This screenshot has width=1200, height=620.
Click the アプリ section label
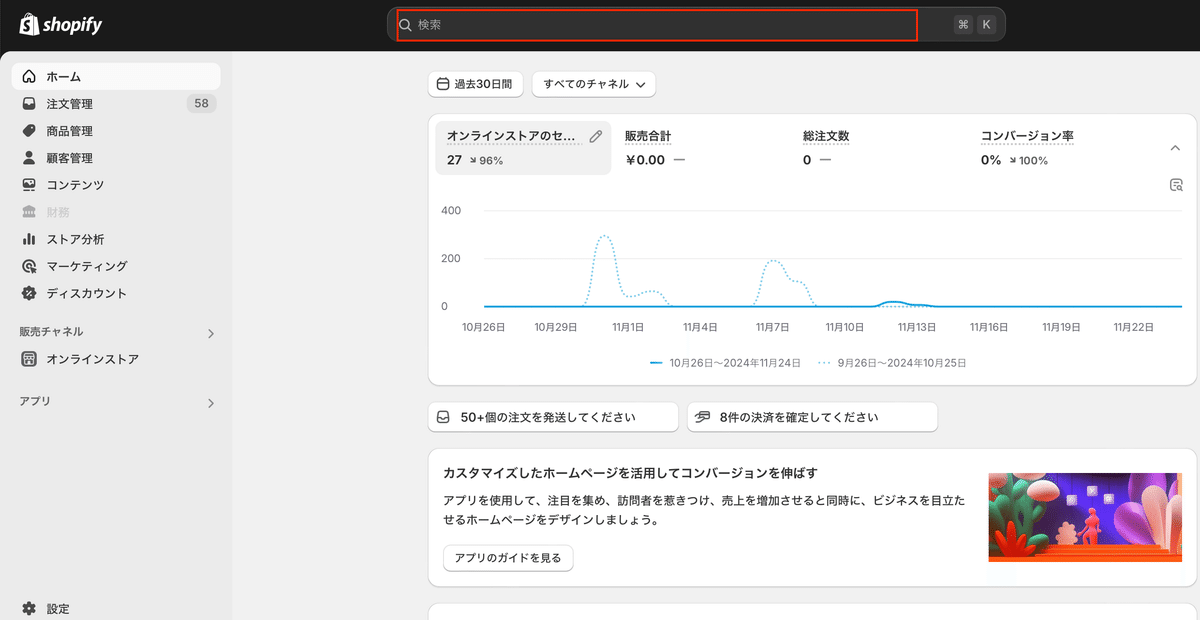[35, 401]
